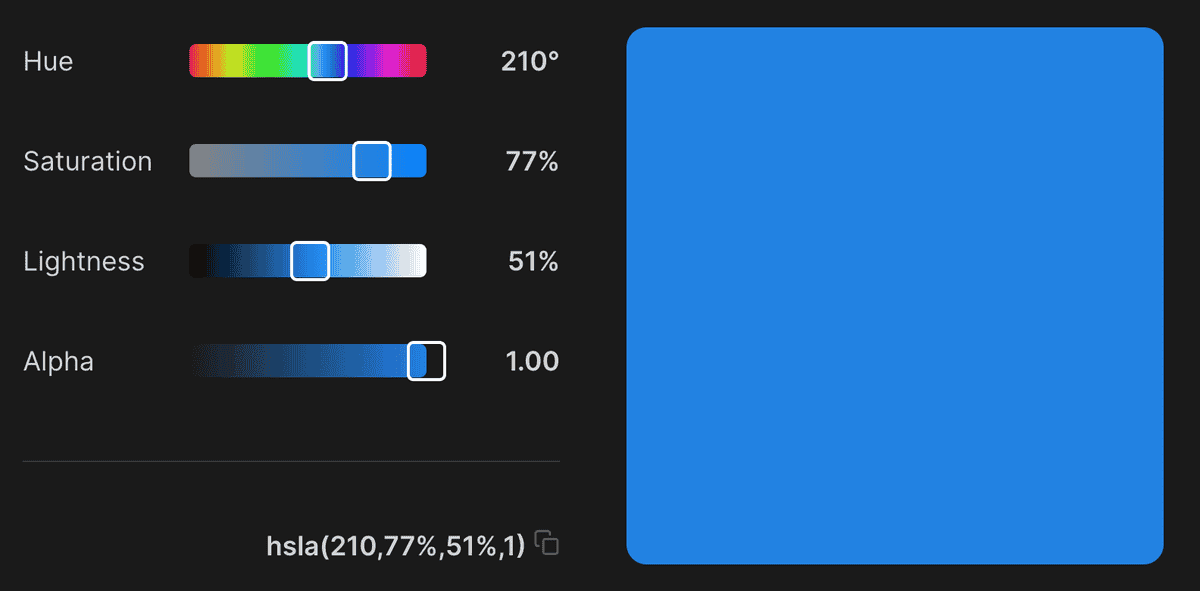Click the copy icon beside the hsla value
The width and height of the screenshot is (1200, 591).
(x=546, y=544)
